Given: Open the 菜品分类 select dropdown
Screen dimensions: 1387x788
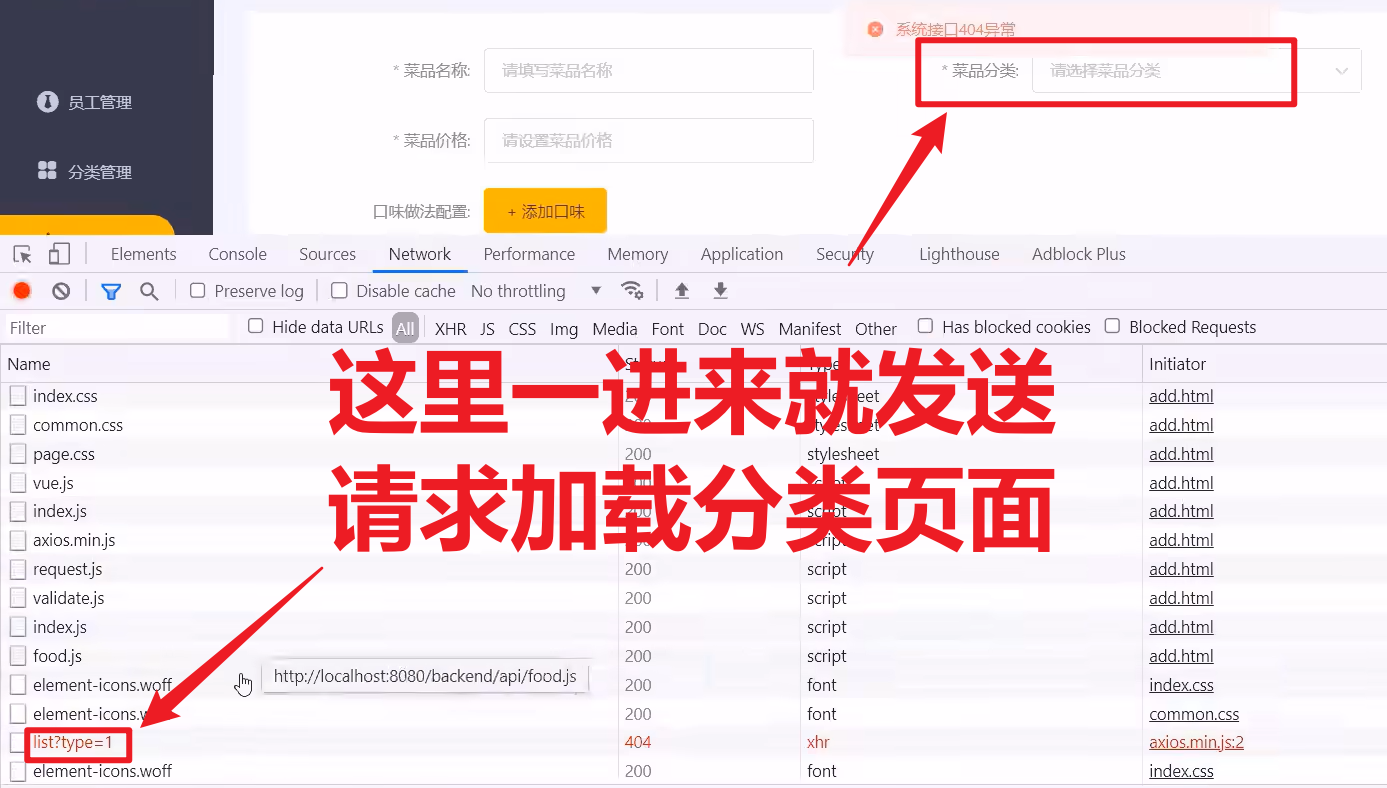Looking at the screenshot, I should [x=1196, y=71].
